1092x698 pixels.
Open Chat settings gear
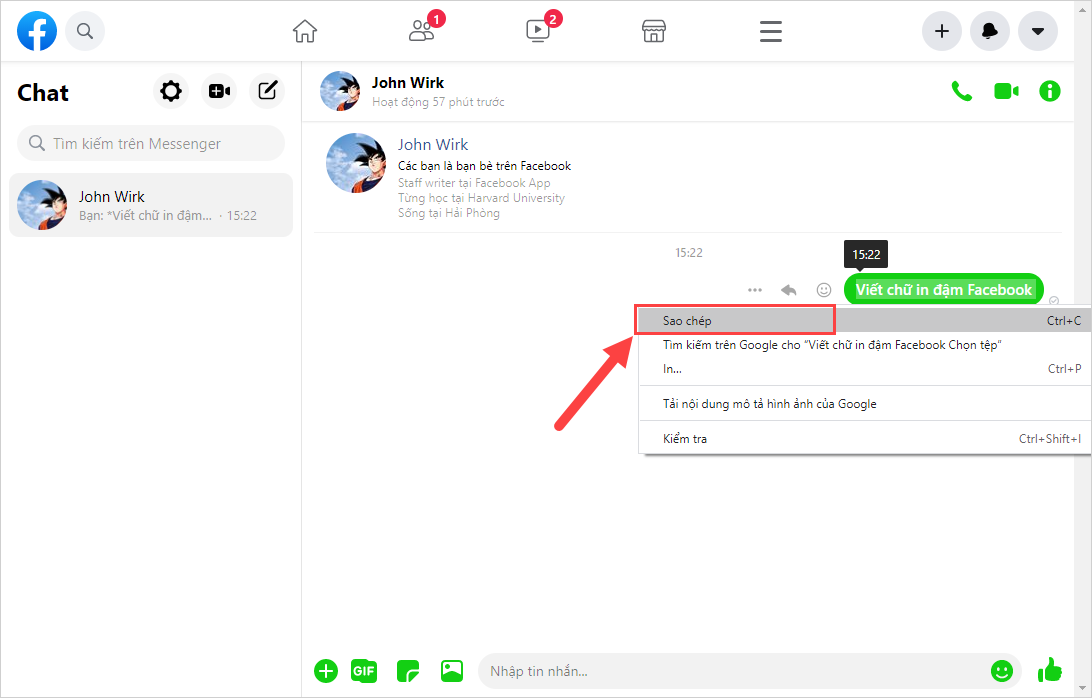tap(171, 91)
